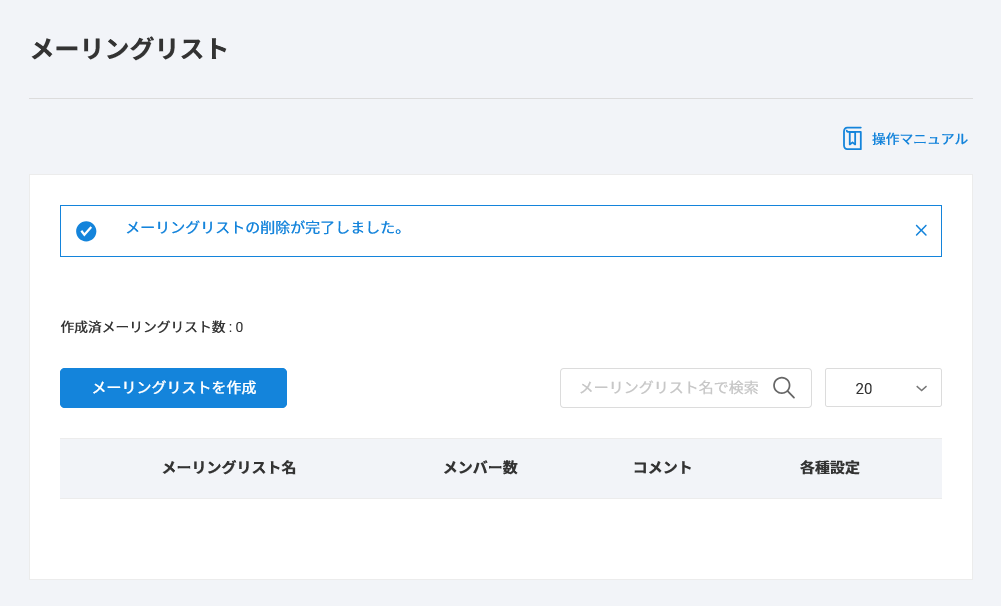
Task: Focus the メーリングリスト名で検索 search field
Action: pyautogui.click(x=668, y=388)
